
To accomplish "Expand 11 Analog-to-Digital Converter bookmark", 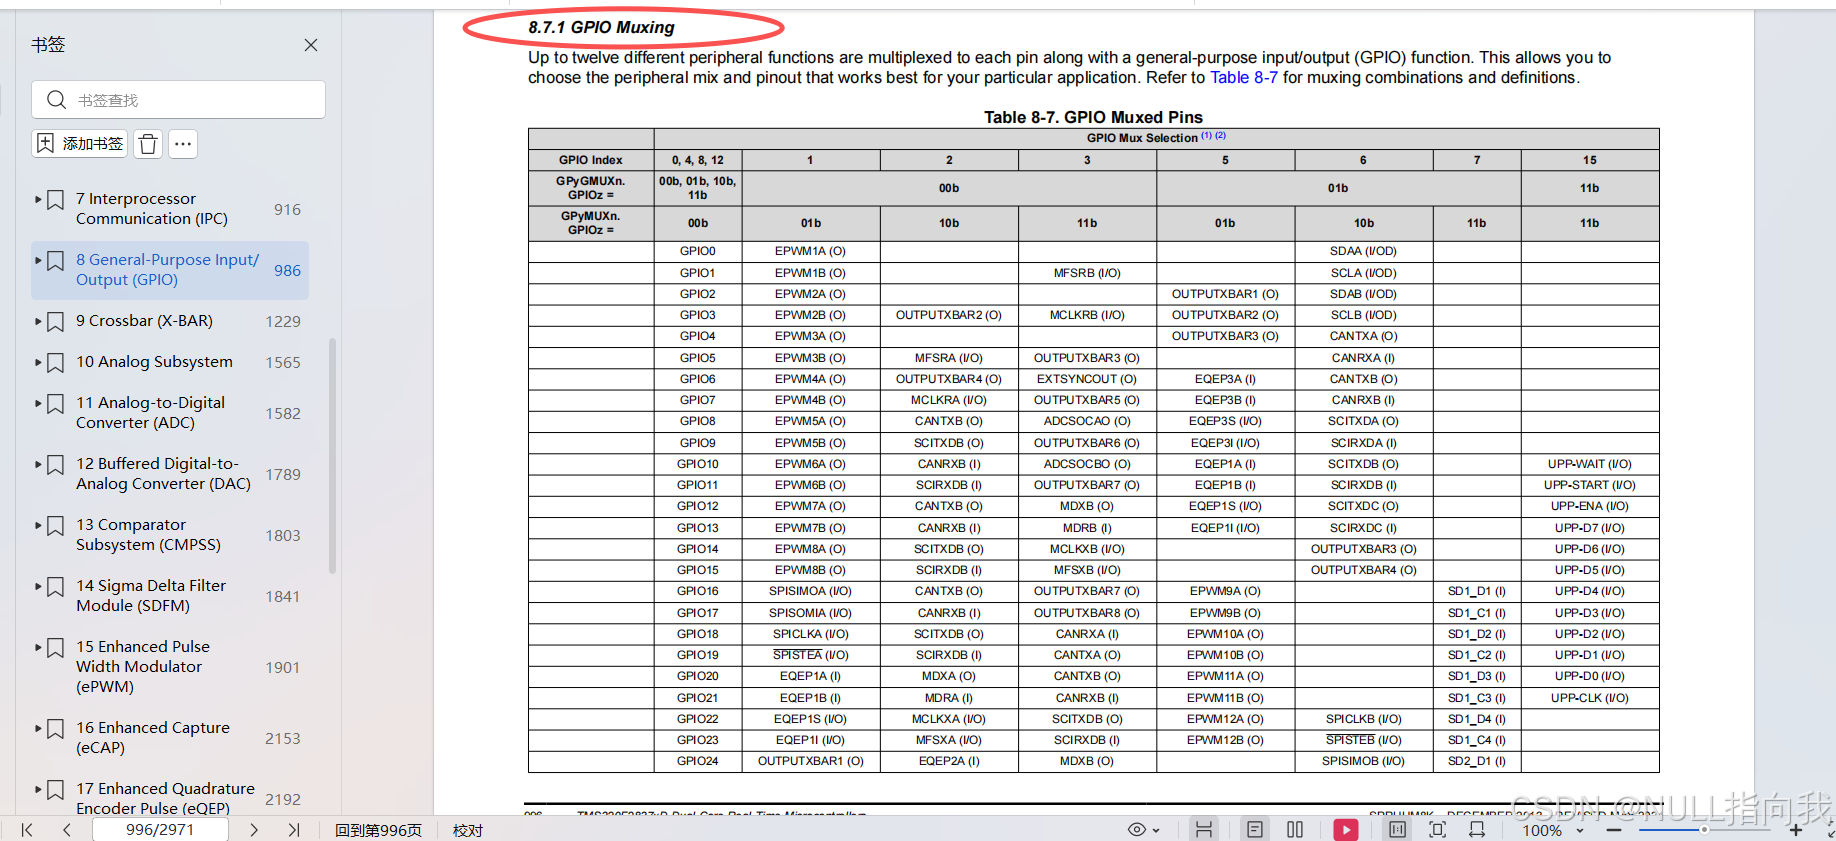I will tap(38, 403).
